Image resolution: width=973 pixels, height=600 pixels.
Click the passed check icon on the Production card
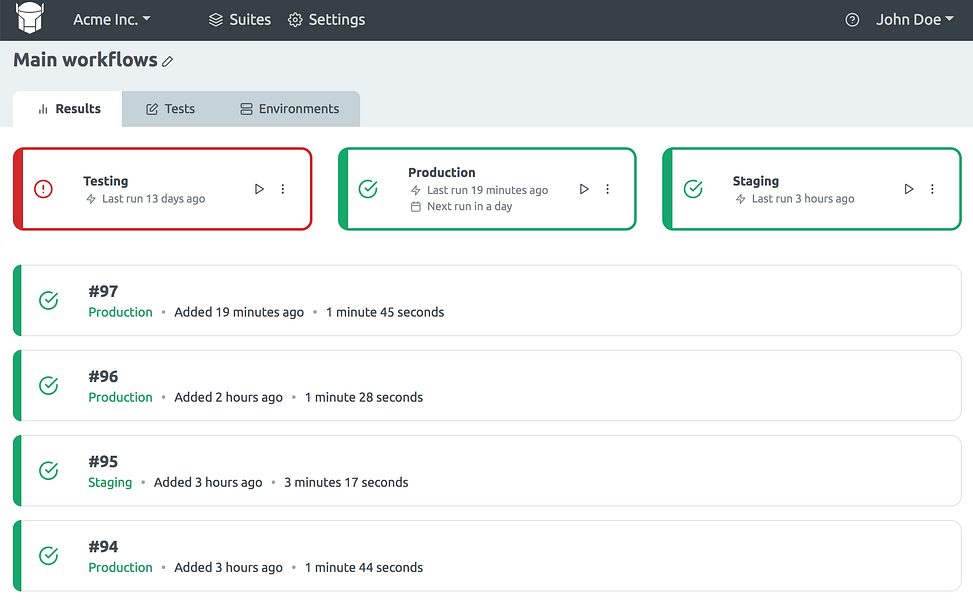coord(368,189)
